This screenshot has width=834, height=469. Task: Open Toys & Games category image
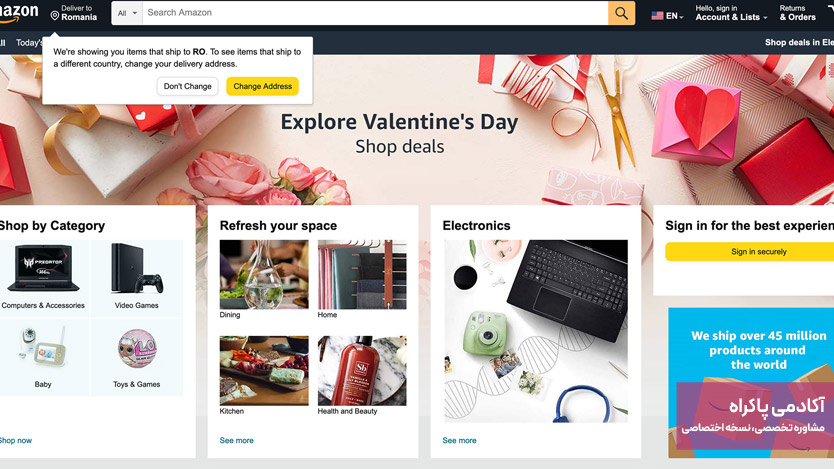click(x=137, y=348)
